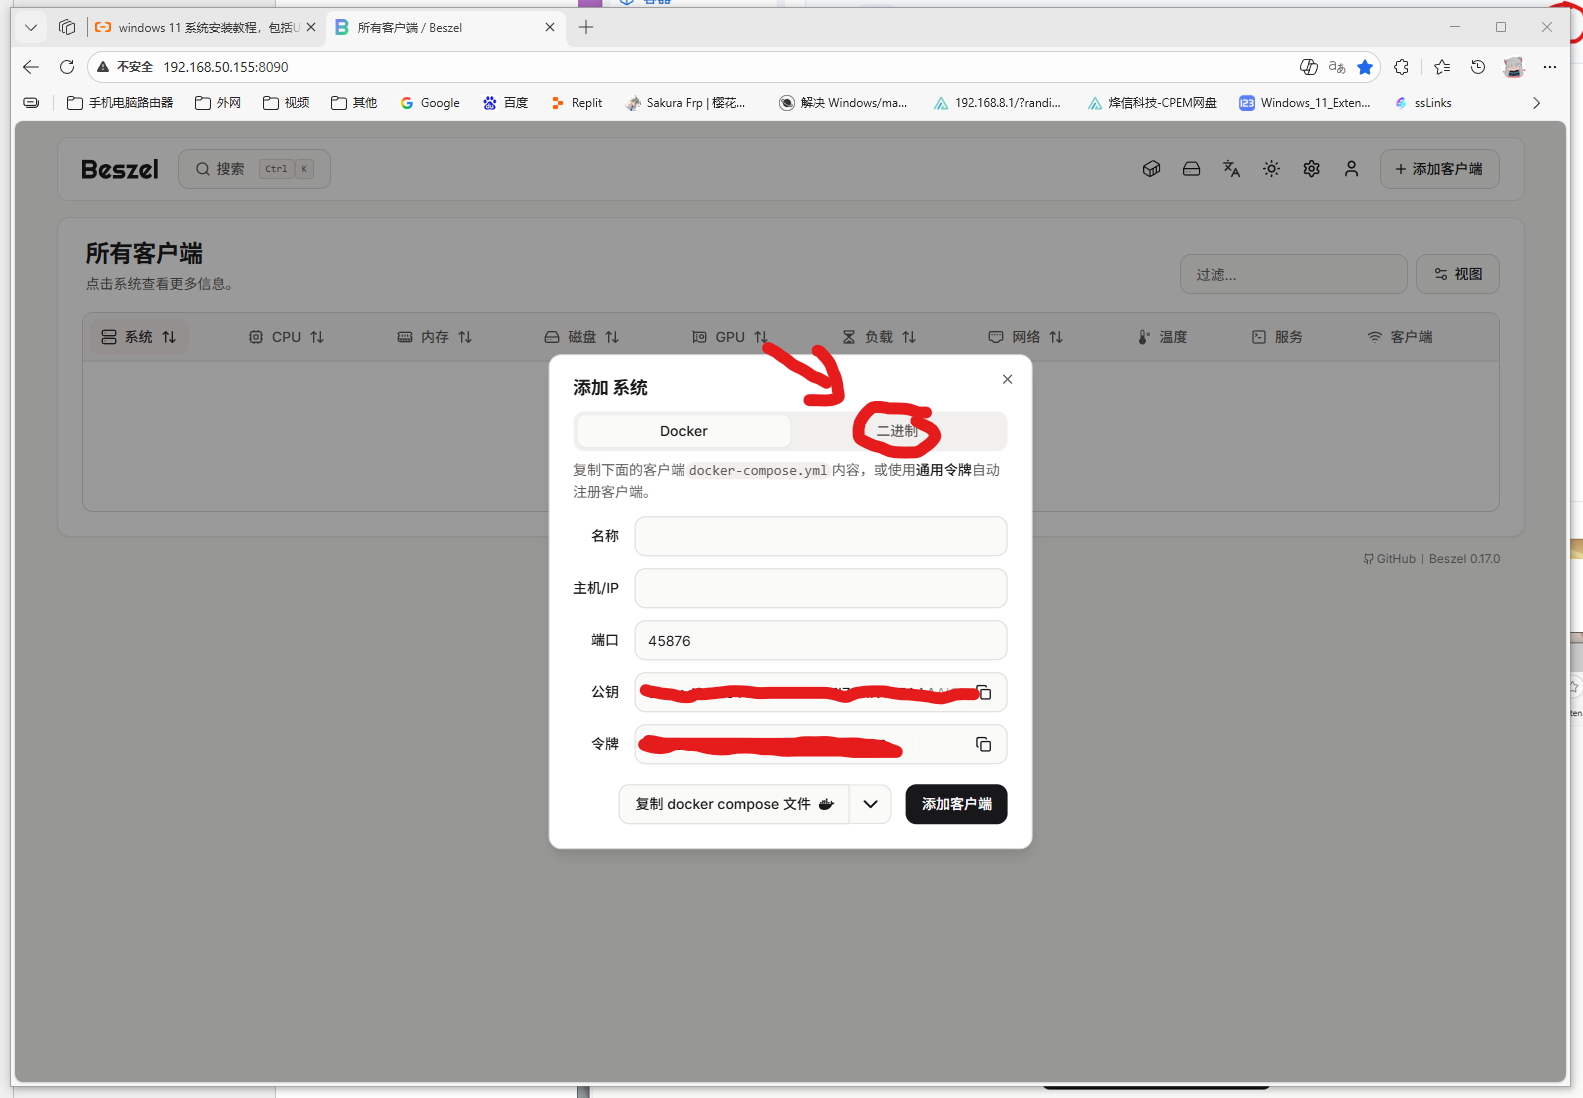
Task: Open the favorites list icon
Action: [x=1441, y=67]
